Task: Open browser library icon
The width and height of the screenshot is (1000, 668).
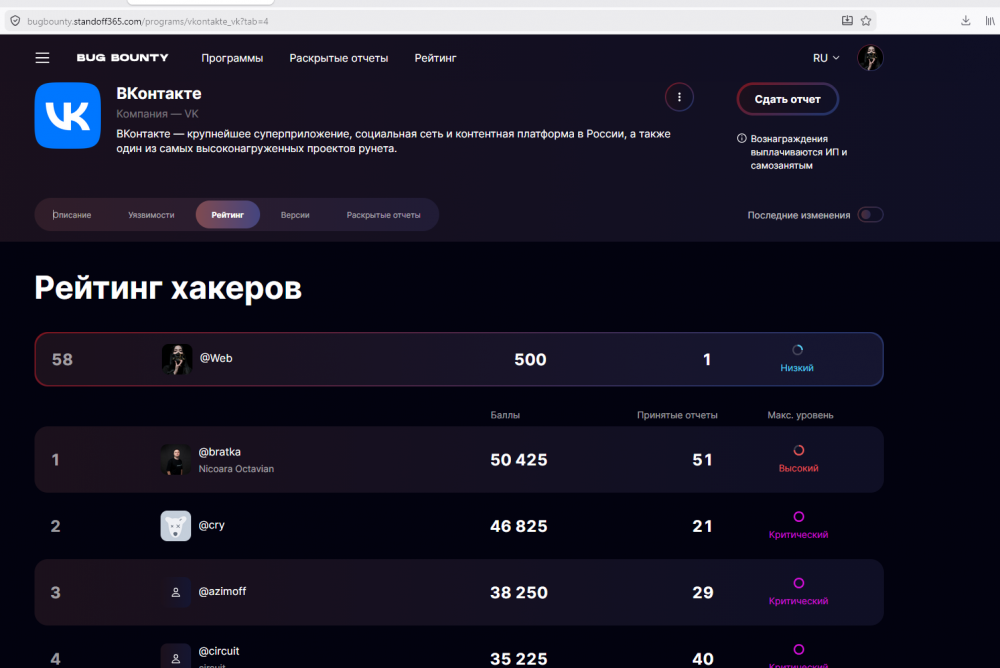Action: [990, 21]
